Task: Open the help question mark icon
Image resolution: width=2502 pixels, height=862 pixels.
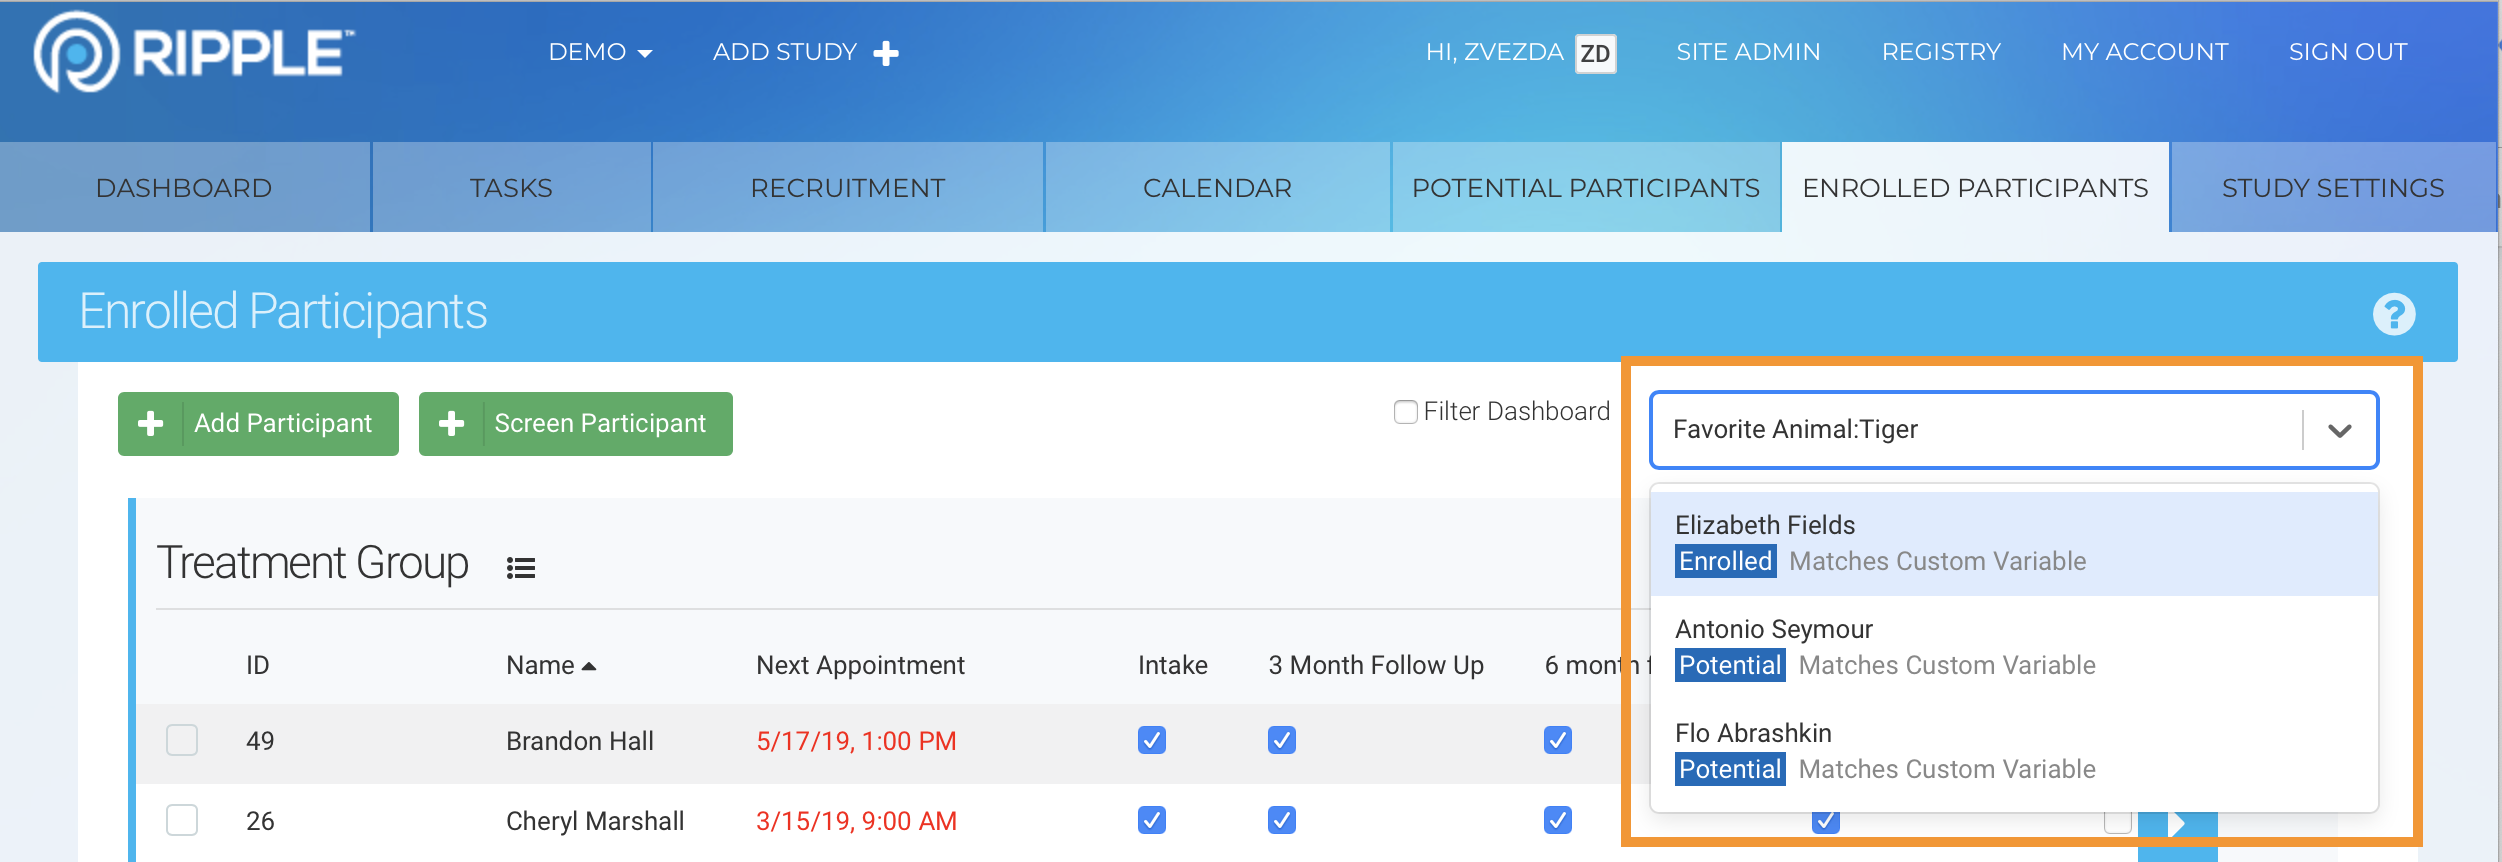Action: click(x=2393, y=314)
